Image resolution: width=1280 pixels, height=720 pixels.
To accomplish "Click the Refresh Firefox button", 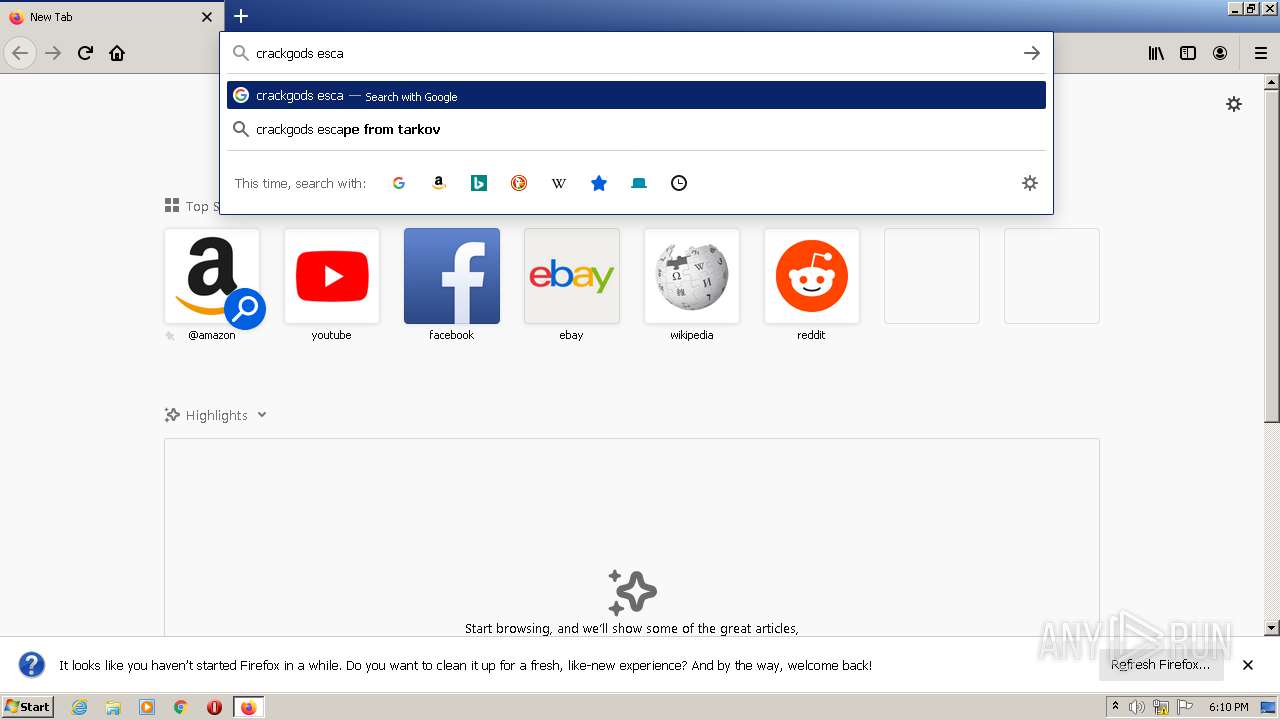I will 1161,665.
